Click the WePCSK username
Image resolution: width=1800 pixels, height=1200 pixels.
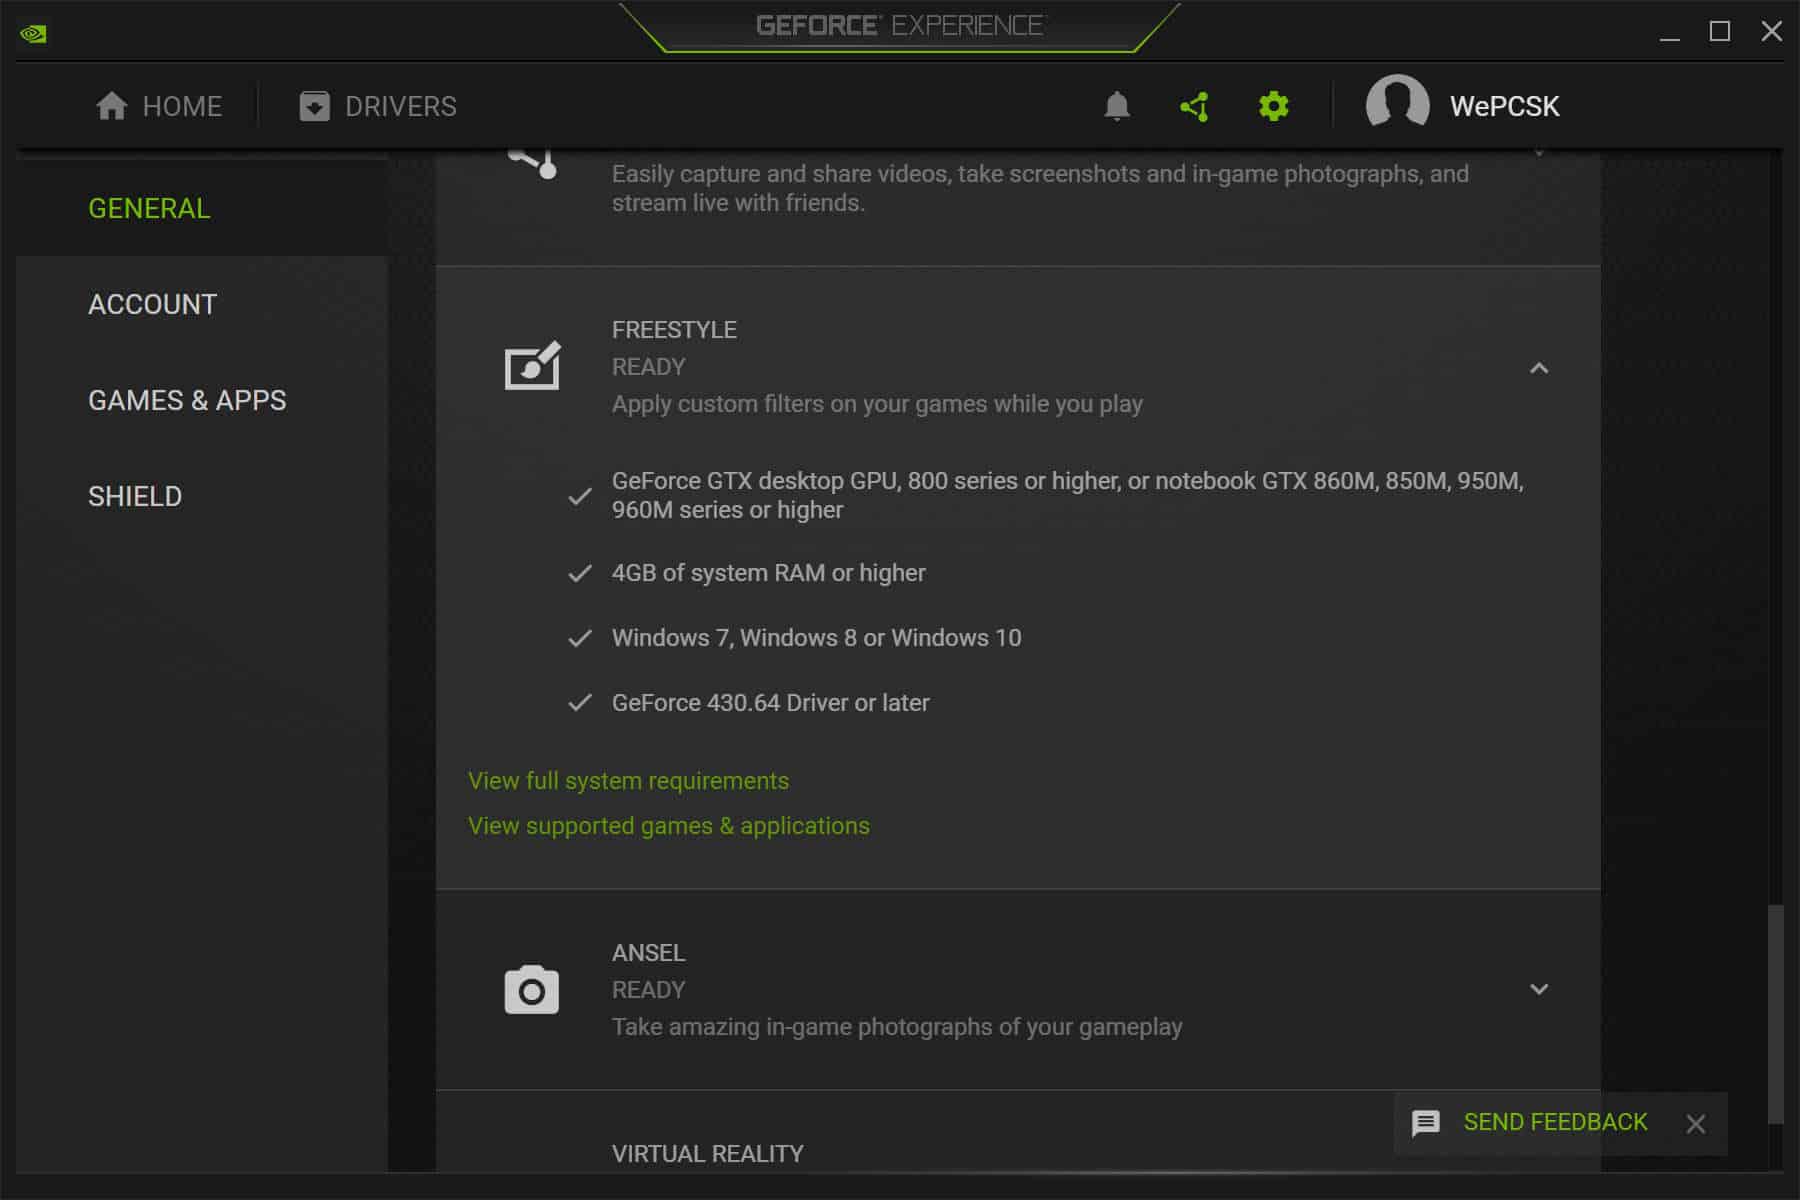(x=1504, y=106)
